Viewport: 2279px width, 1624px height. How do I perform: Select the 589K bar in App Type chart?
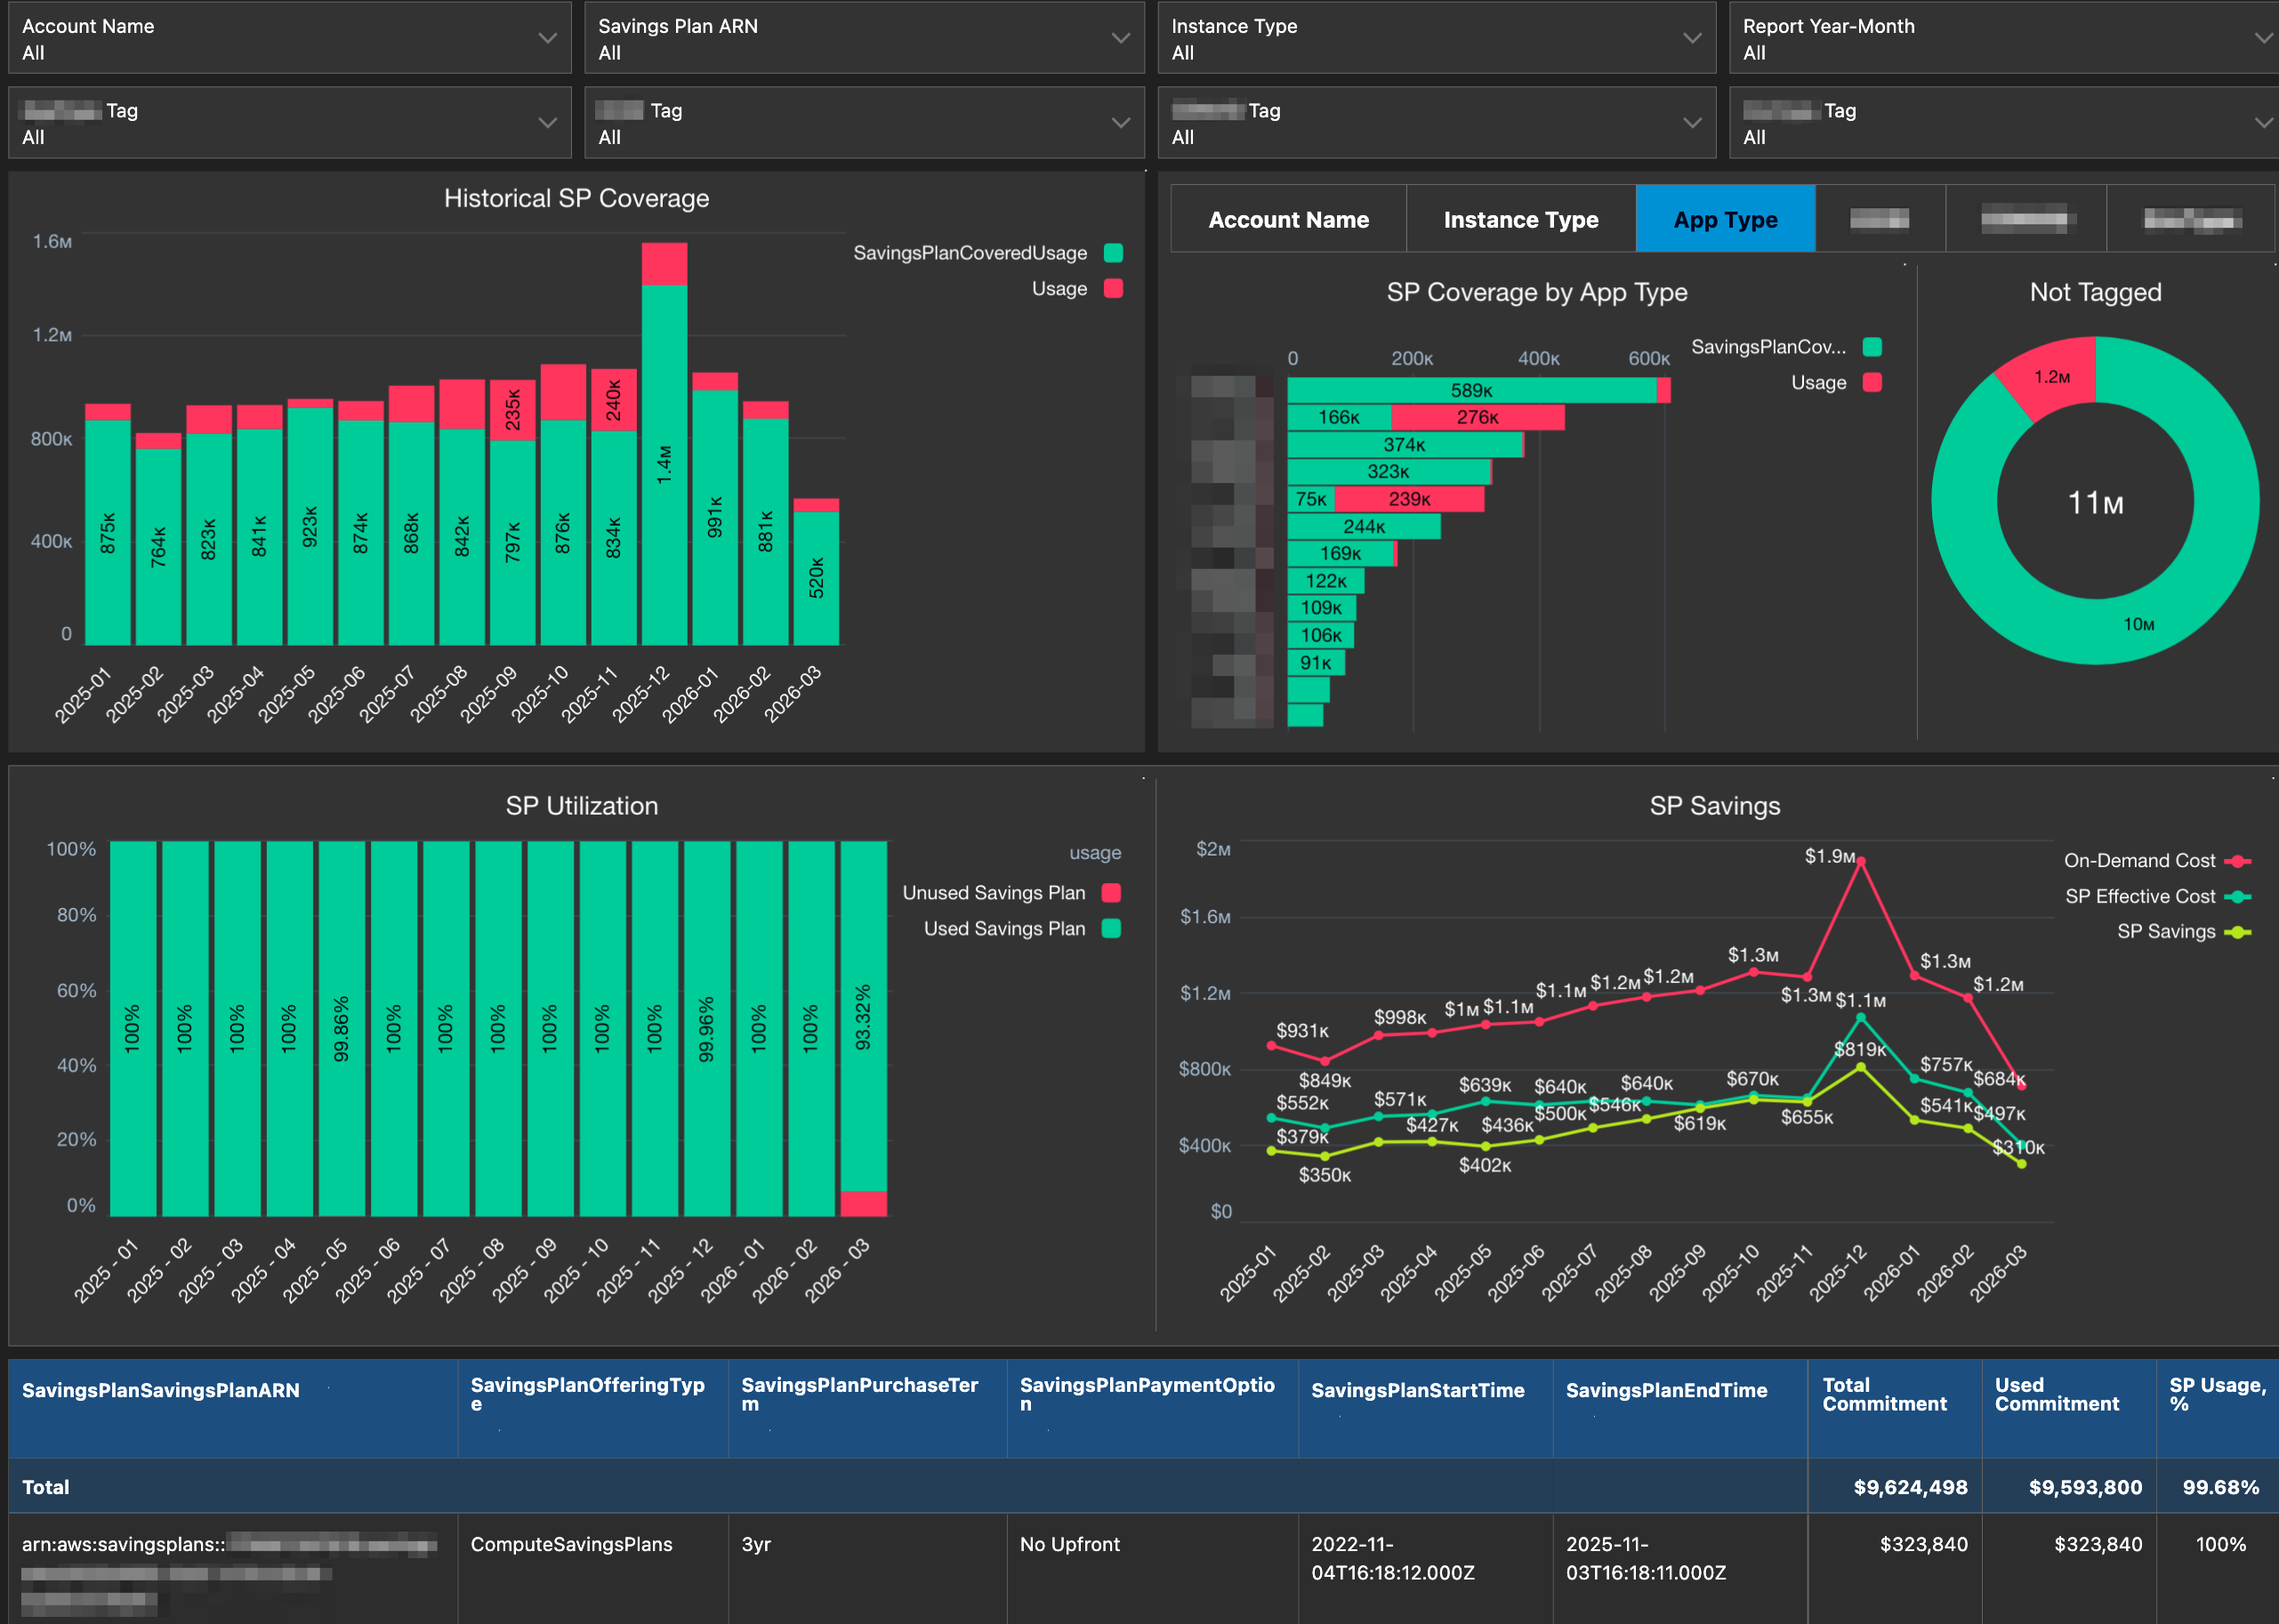(x=1471, y=391)
